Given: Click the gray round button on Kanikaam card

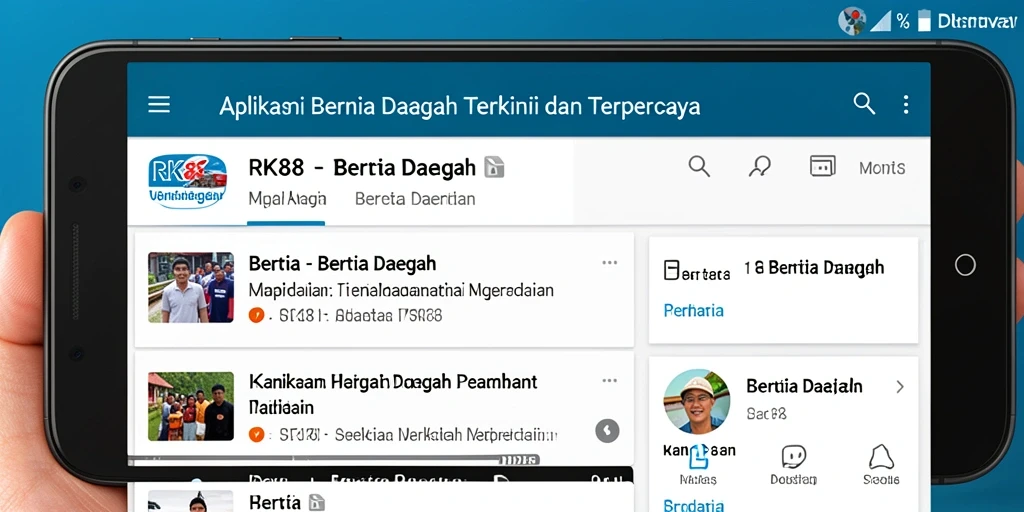Looking at the screenshot, I should point(607,430).
